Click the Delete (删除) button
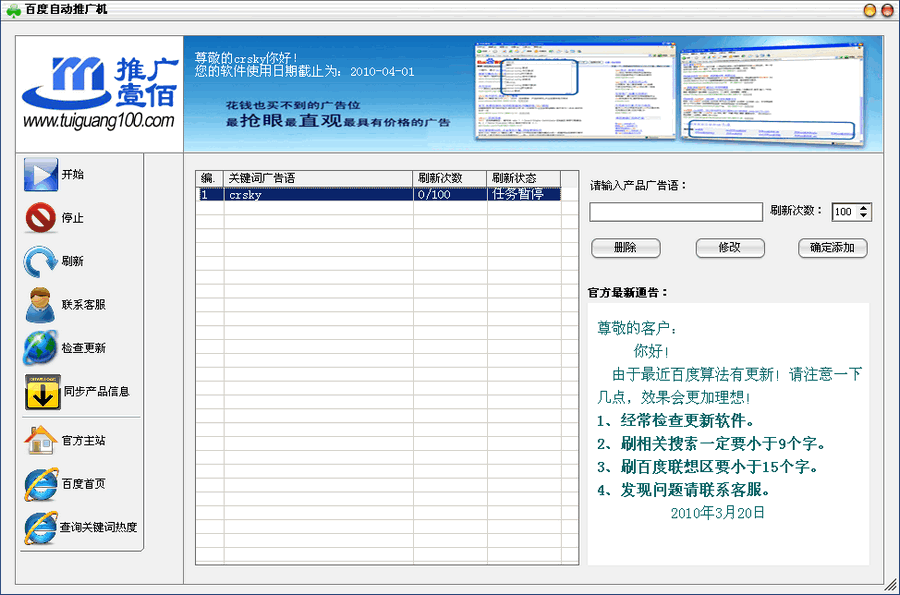The height and width of the screenshot is (595, 900). 626,248
